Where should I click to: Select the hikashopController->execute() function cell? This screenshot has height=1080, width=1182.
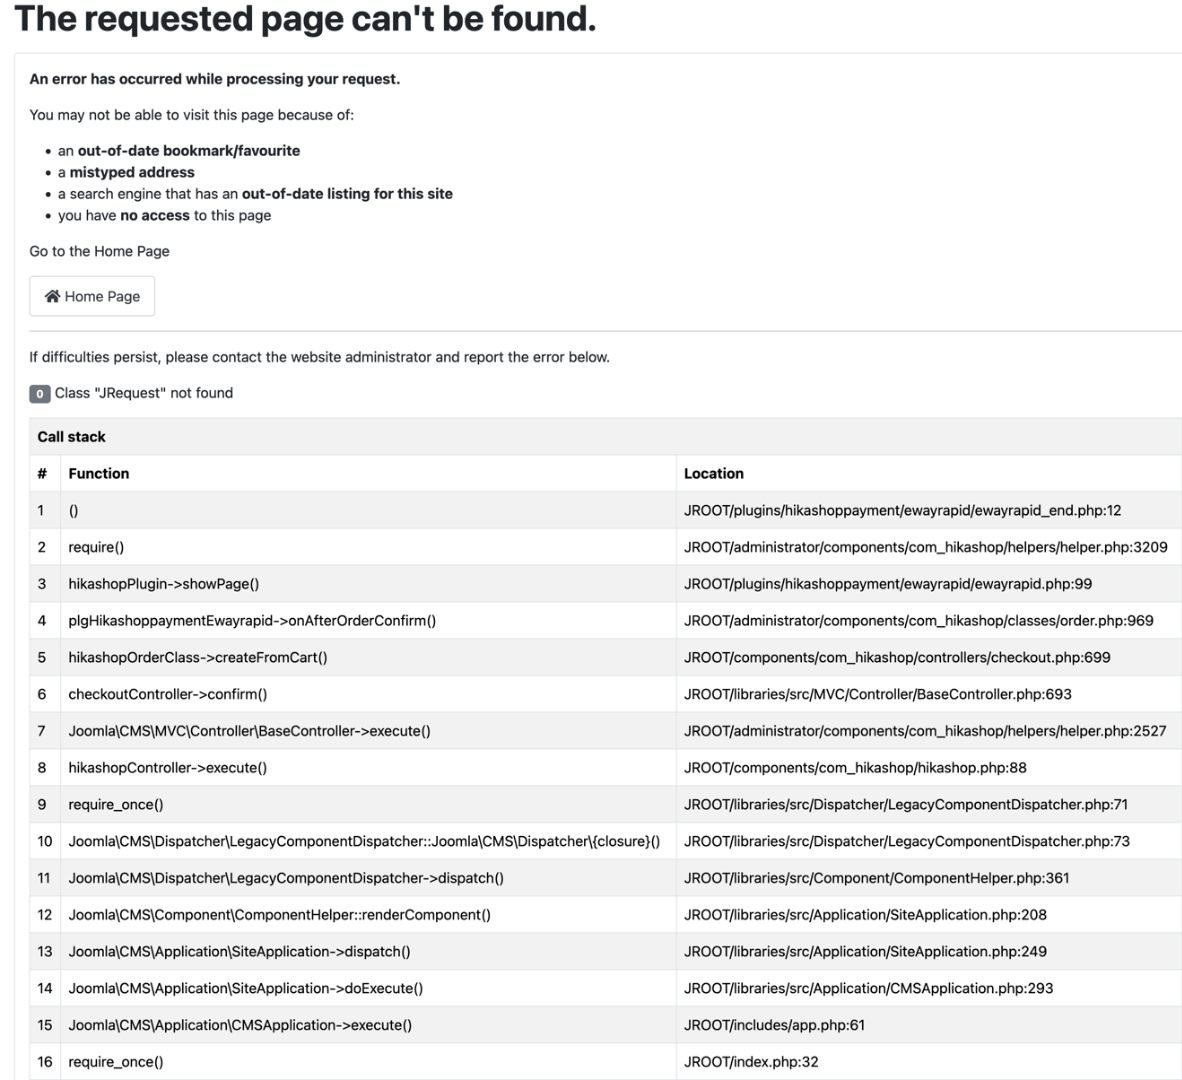coord(168,768)
